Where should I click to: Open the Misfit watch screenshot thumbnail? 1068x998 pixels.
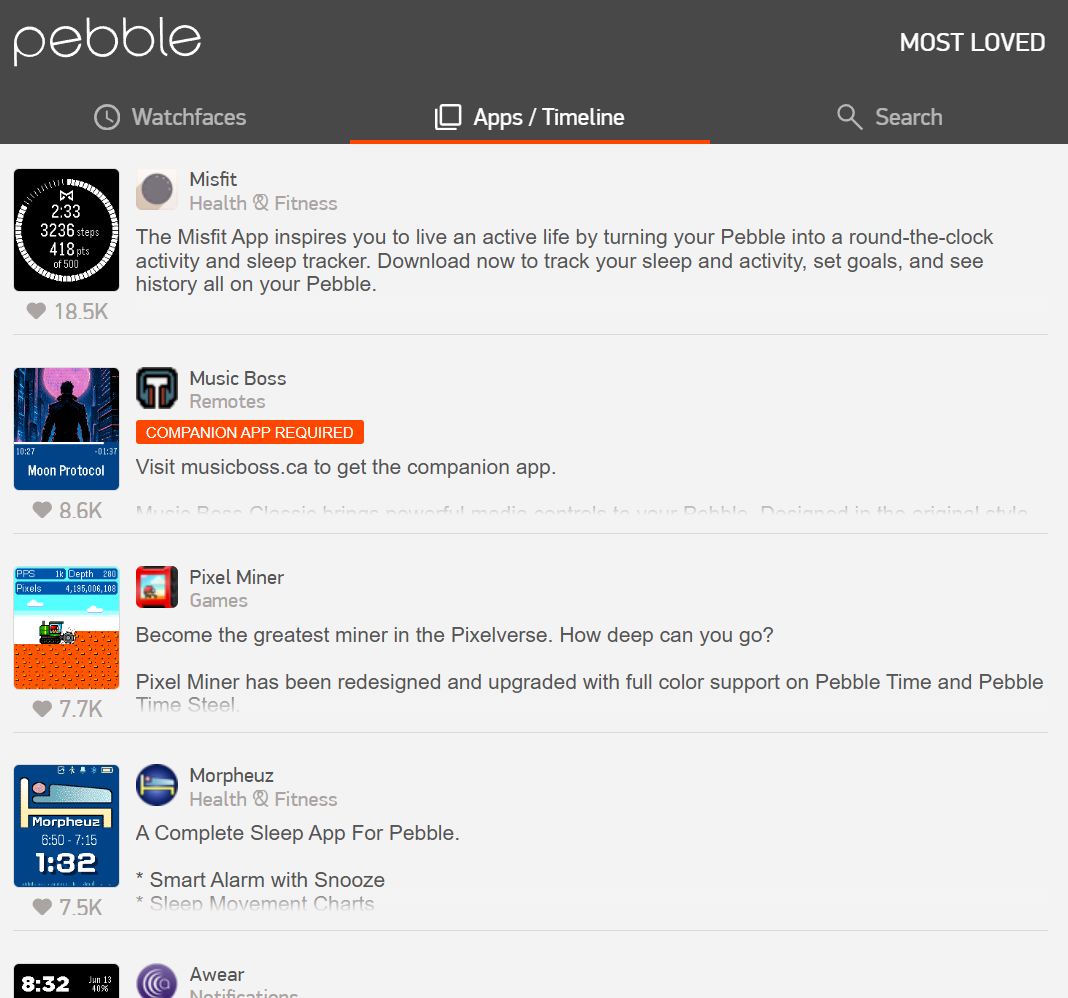66,230
